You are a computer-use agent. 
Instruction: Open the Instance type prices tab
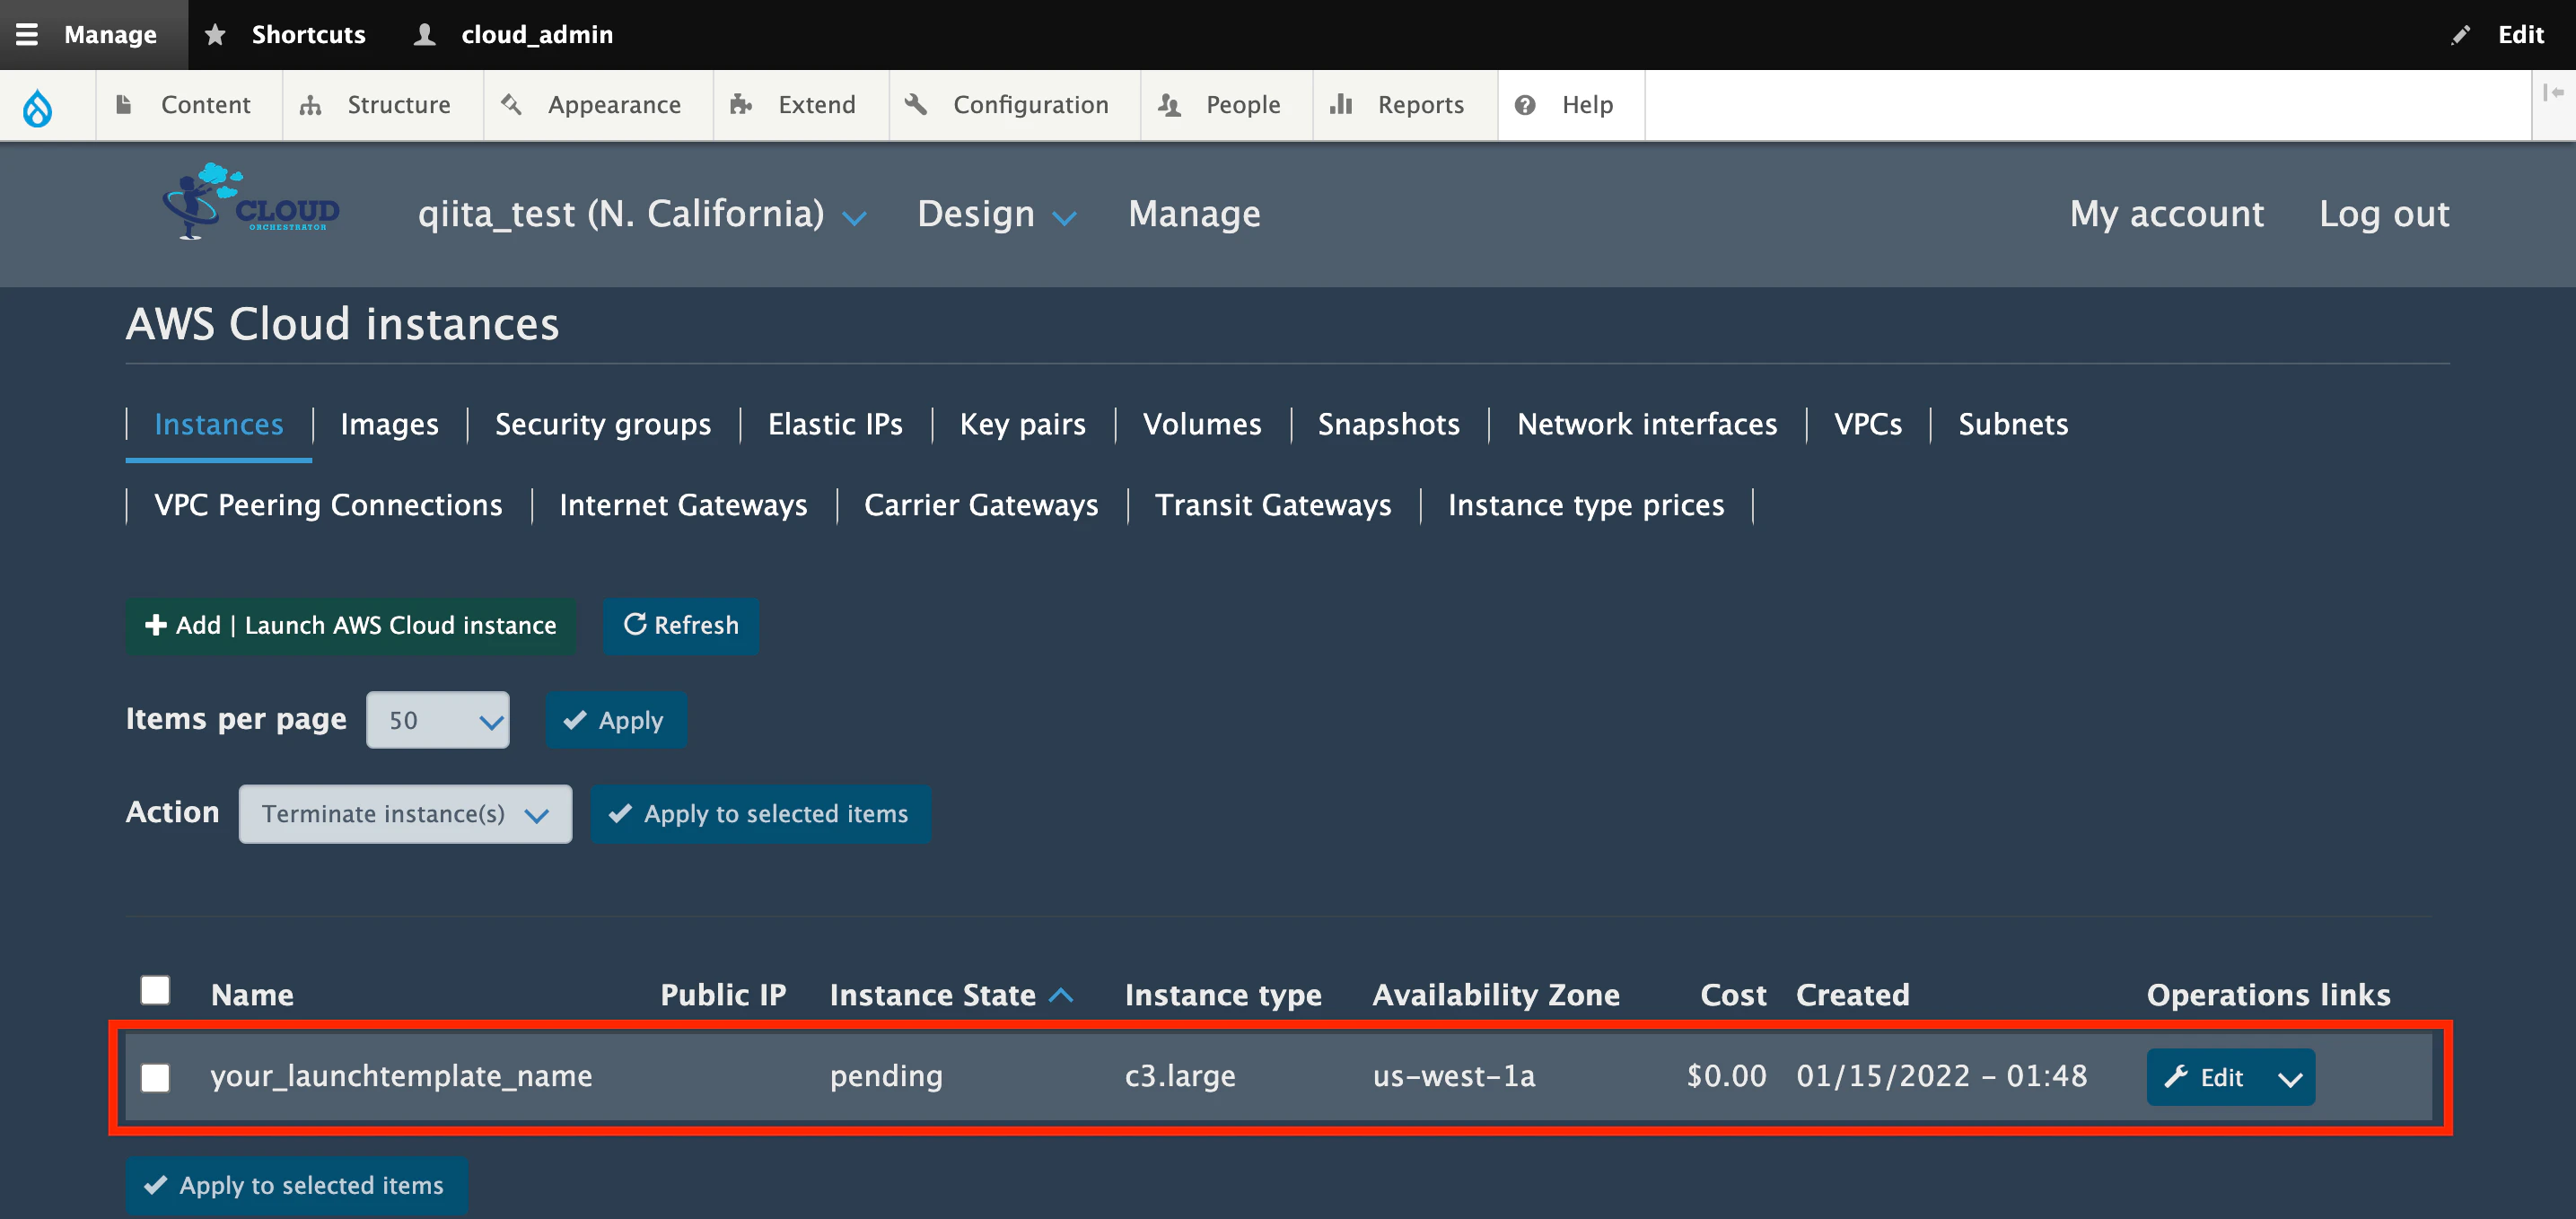coord(1586,505)
